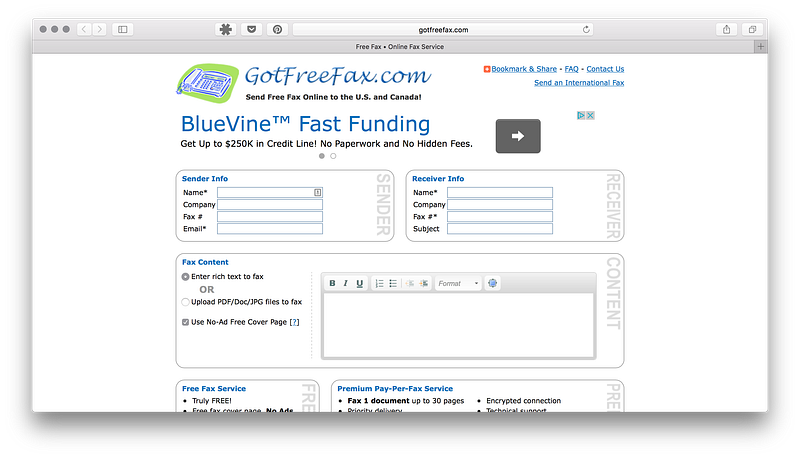Toggle bold formatting in editor

click(x=332, y=283)
